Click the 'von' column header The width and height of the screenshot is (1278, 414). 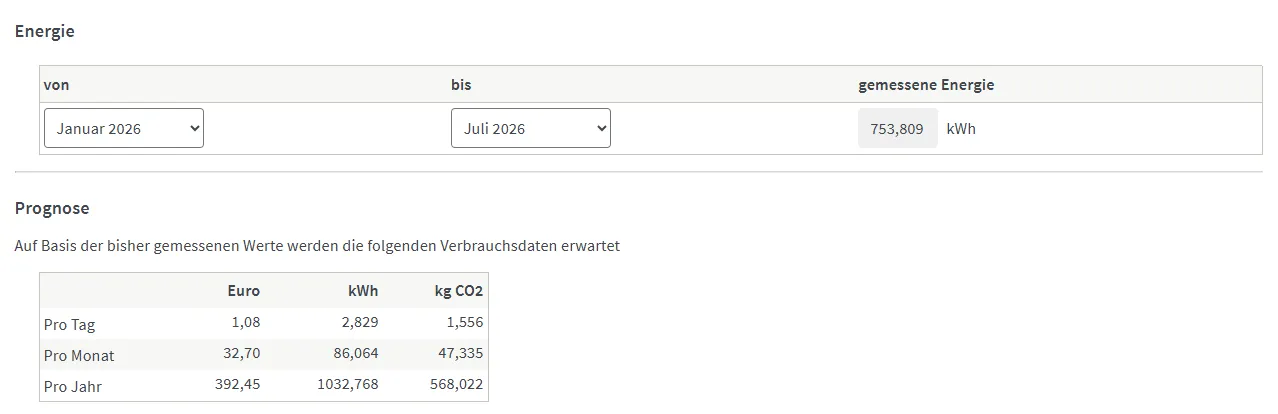click(56, 85)
